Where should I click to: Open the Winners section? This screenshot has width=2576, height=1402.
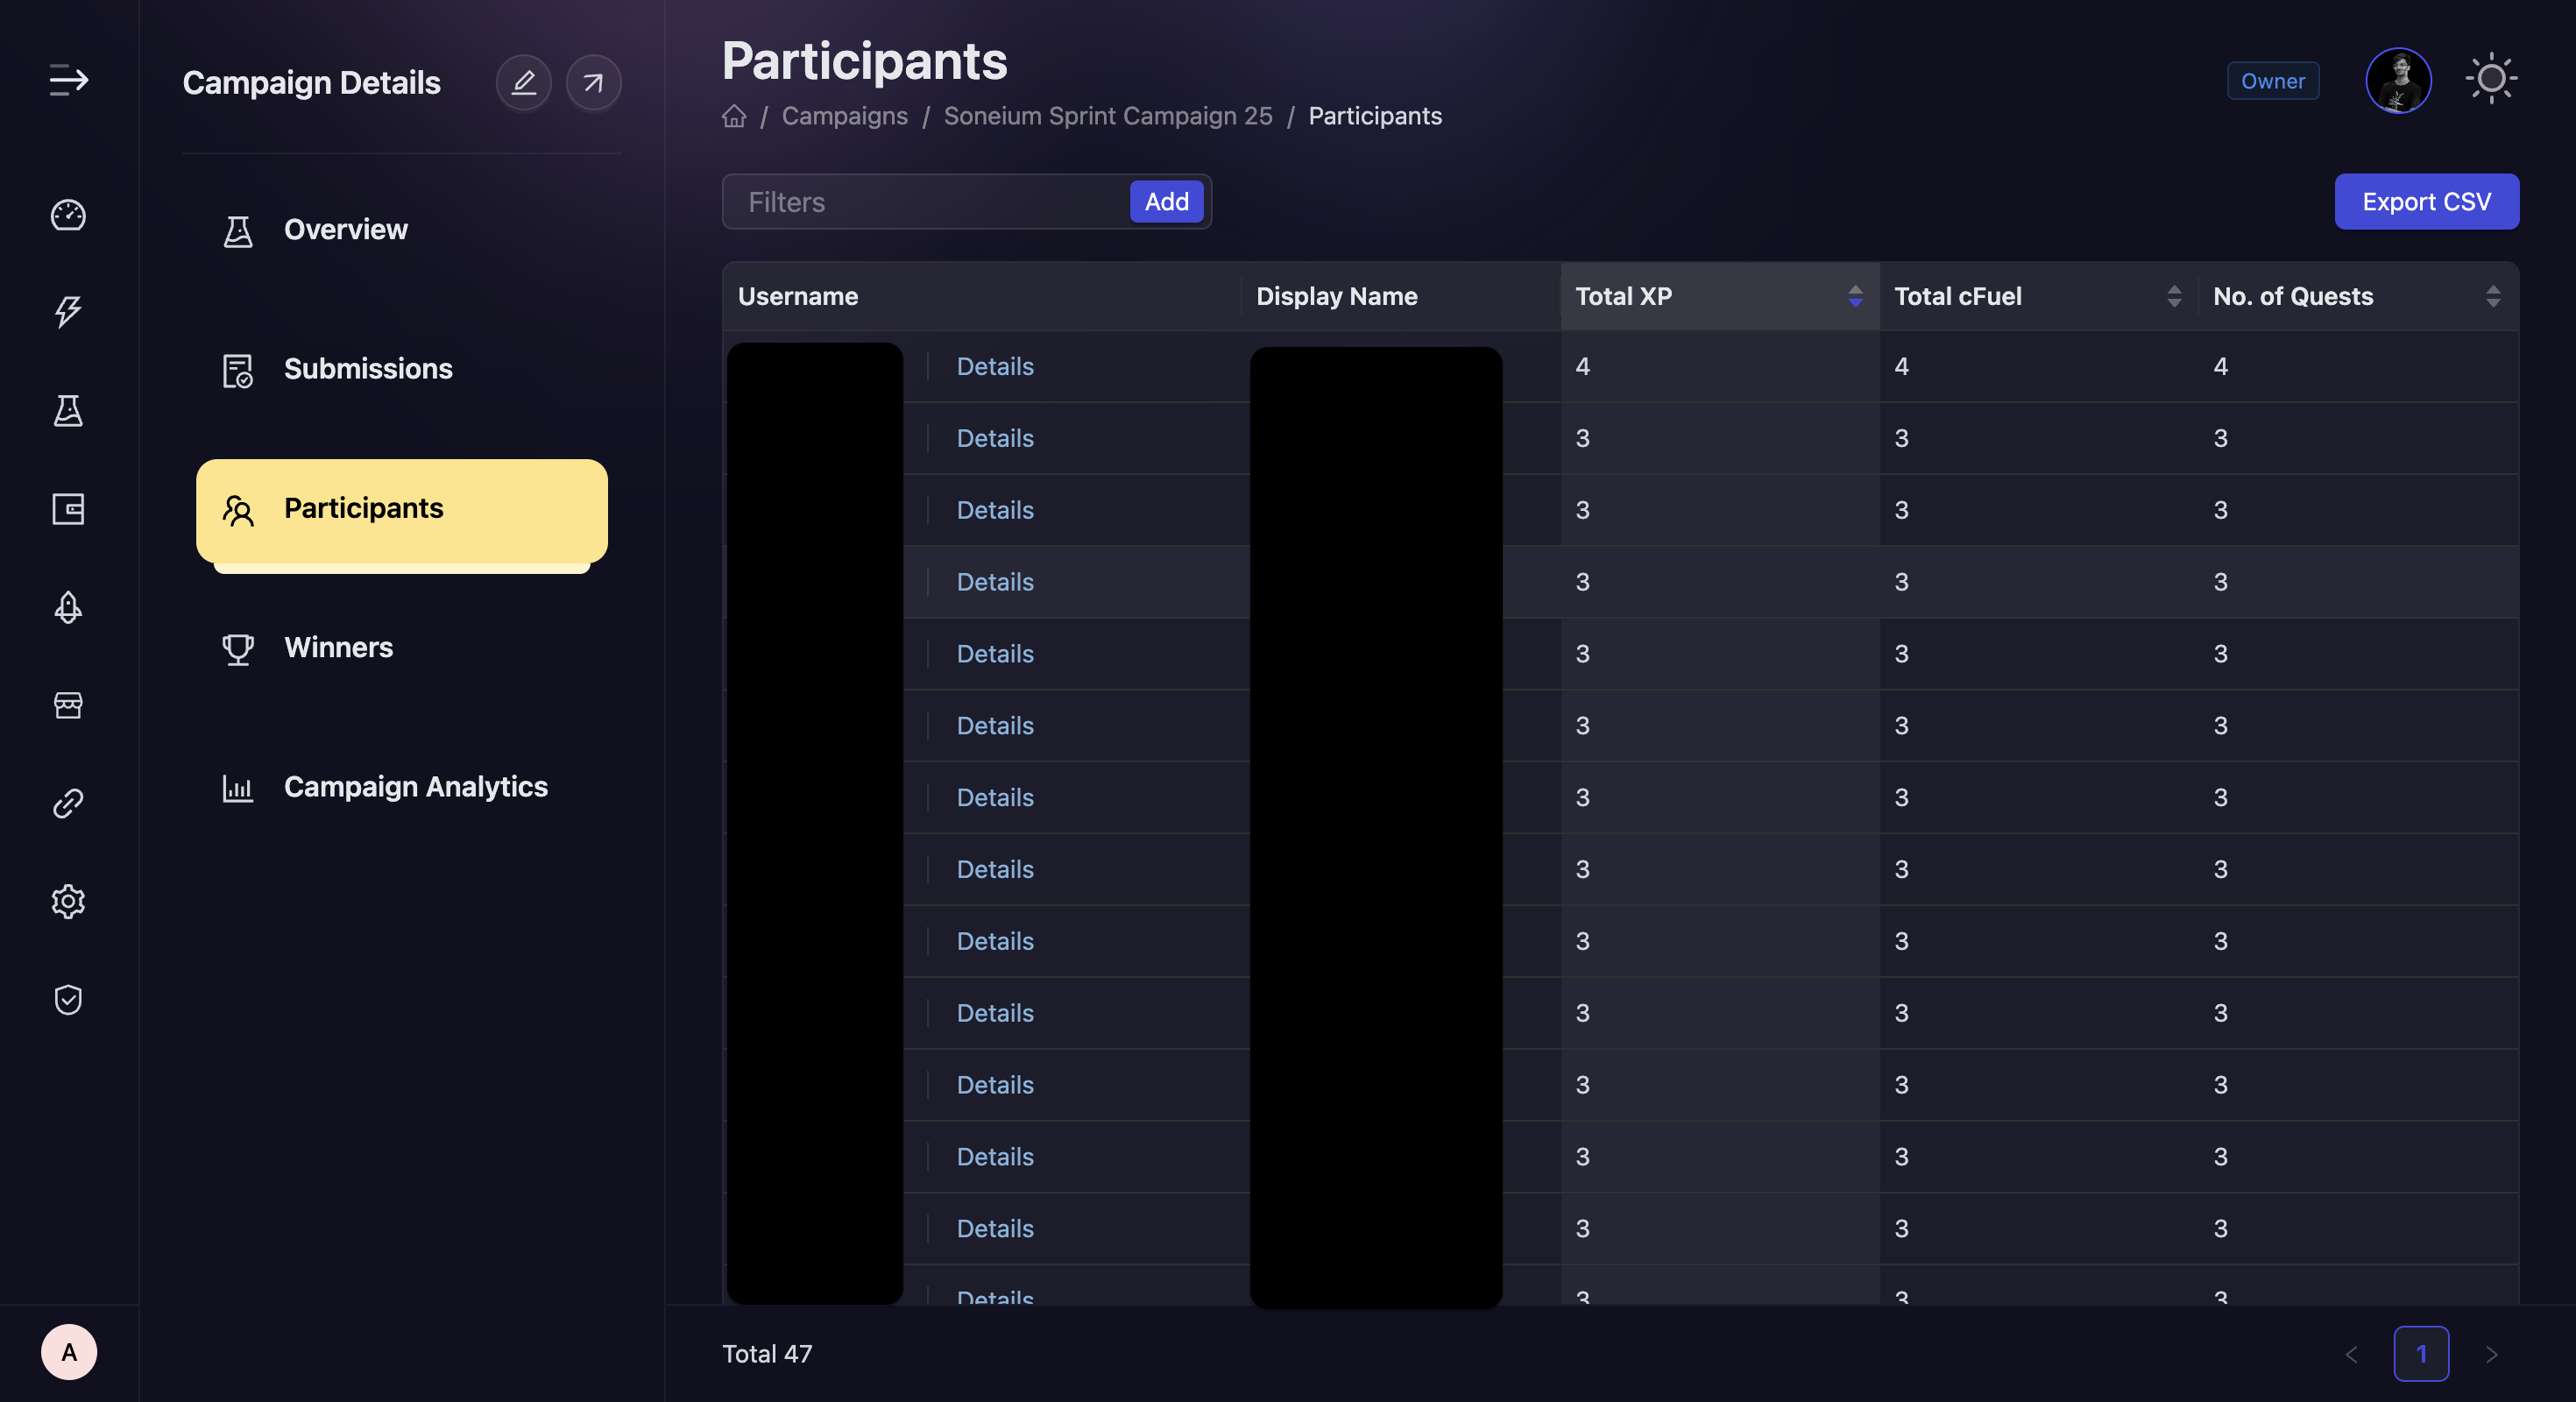tap(338, 647)
